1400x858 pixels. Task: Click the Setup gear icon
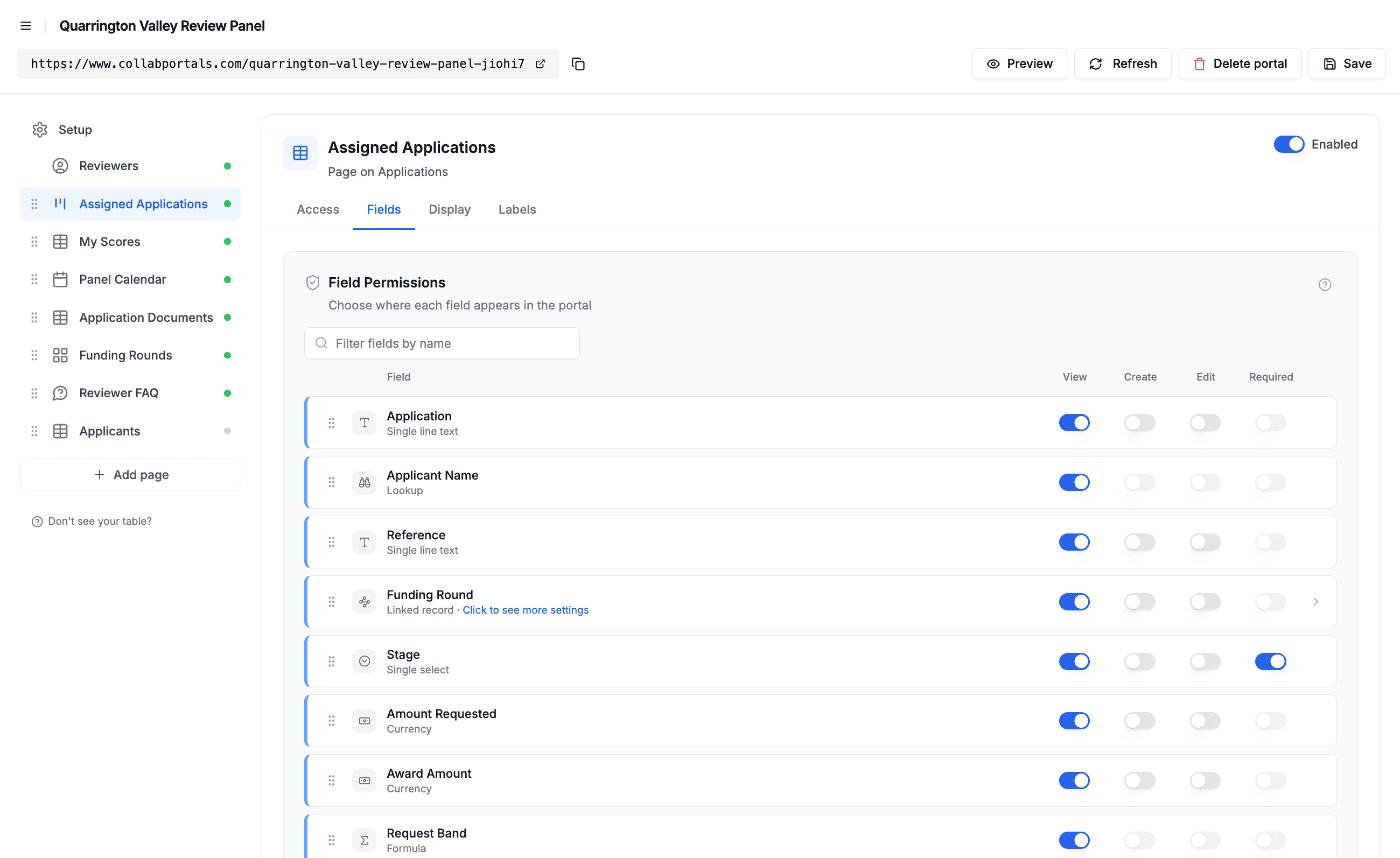click(x=40, y=130)
